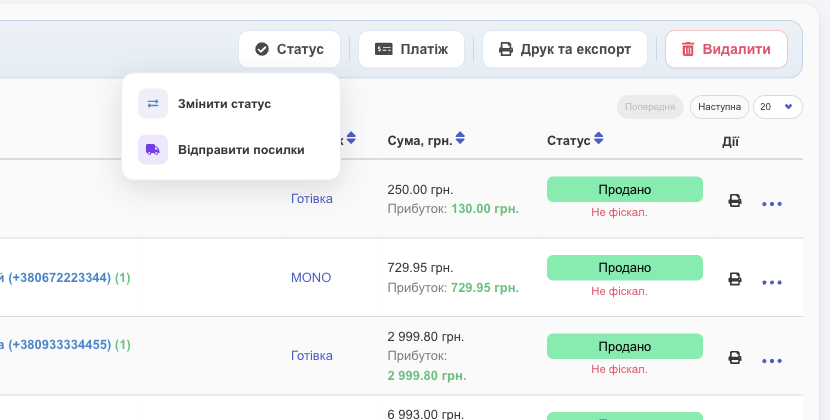Screen dimensions: 830x420
Task: Select the 2 999.80 грн. profit value
Action: pos(427,376)
